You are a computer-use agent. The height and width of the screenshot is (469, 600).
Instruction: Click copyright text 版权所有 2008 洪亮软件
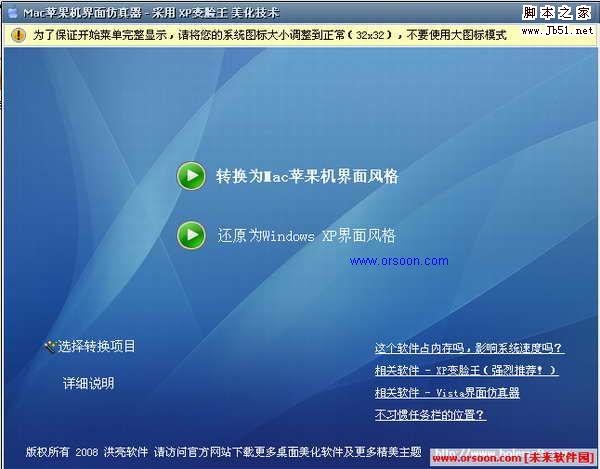click(x=87, y=452)
